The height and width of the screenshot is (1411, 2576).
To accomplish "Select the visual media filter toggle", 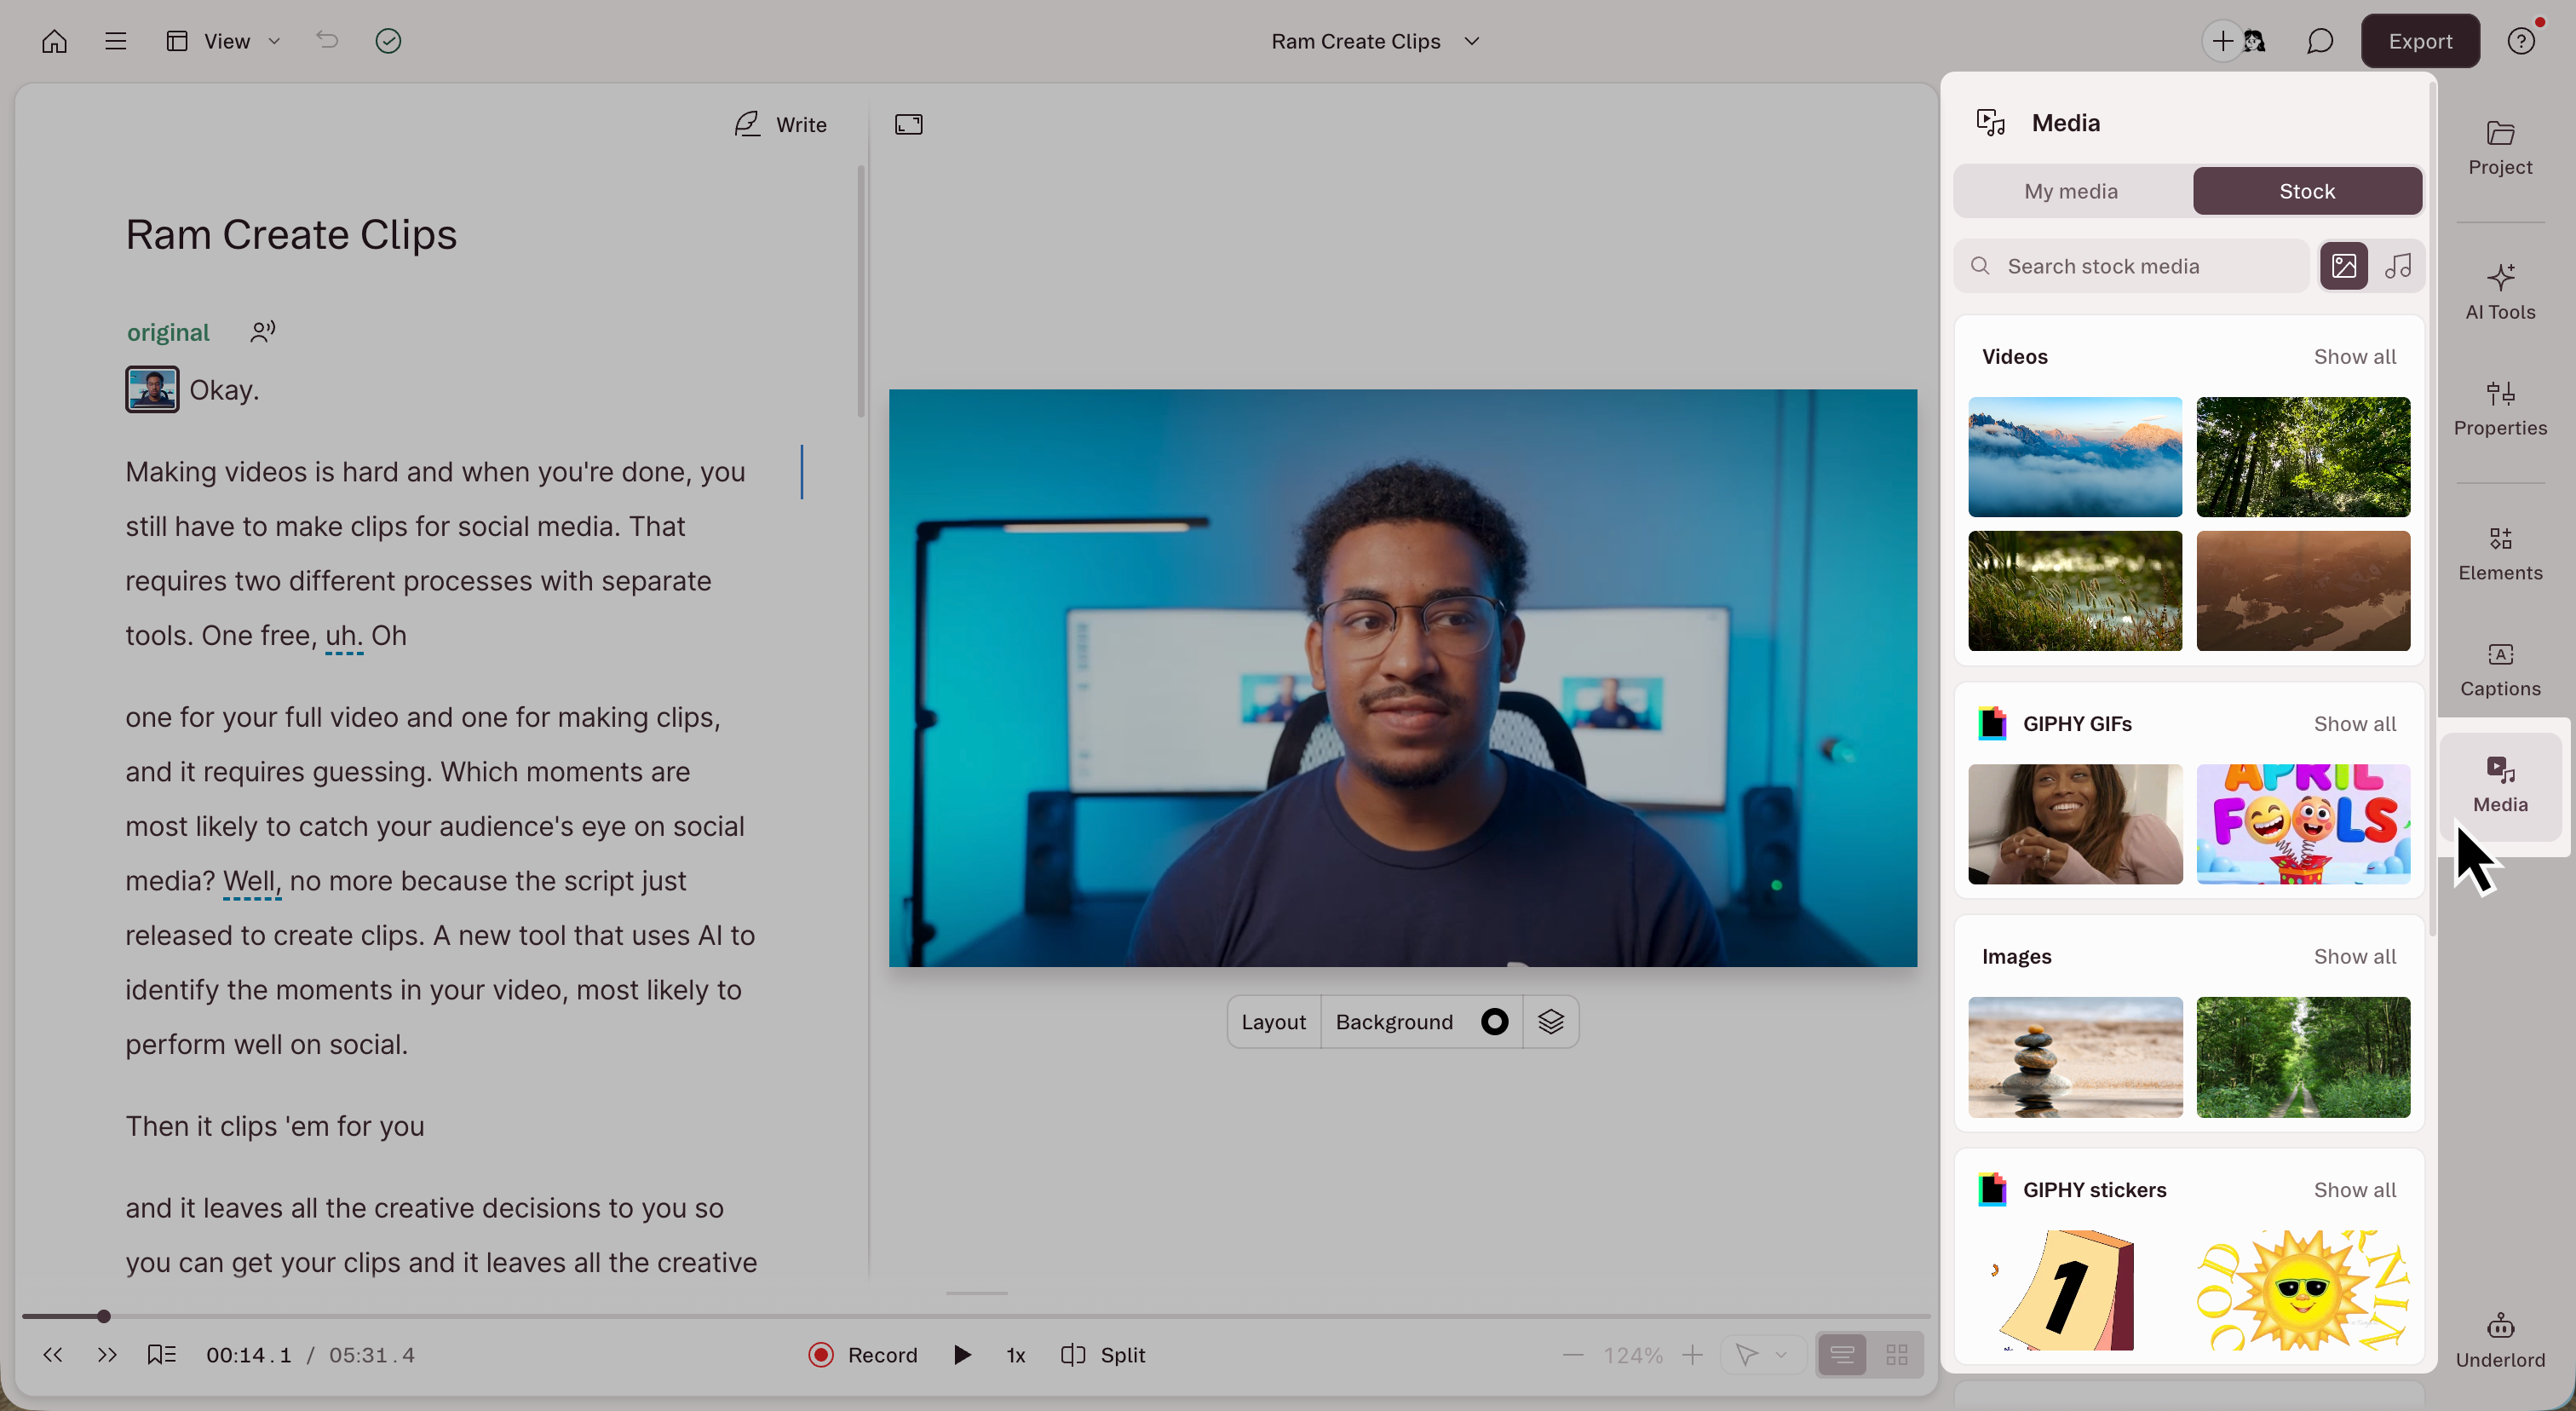I will 2343,266.
